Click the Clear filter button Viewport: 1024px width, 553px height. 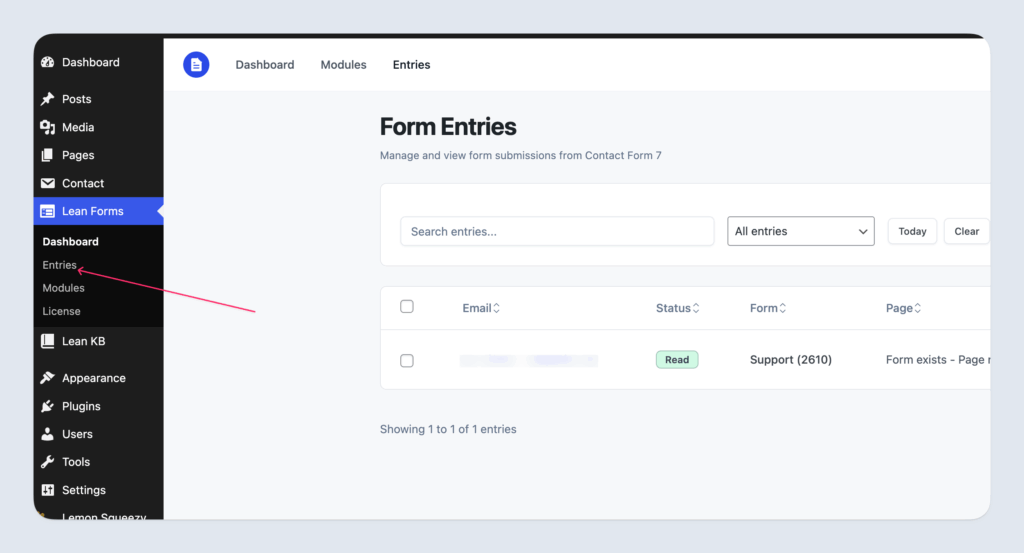coord(966,231)
